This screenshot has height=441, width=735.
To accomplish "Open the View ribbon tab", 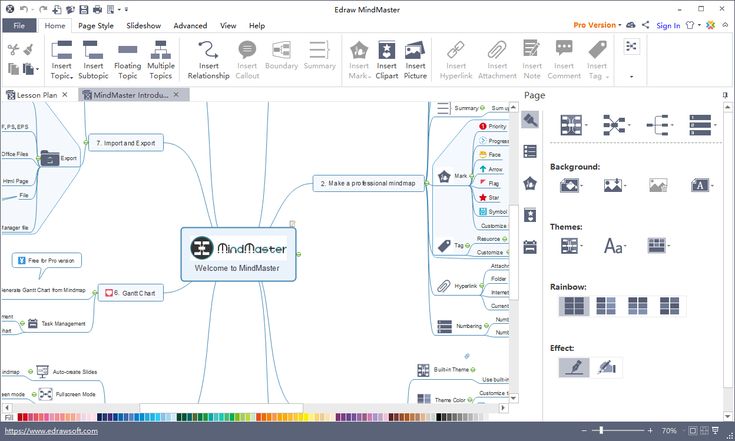I will pos(228,26).
